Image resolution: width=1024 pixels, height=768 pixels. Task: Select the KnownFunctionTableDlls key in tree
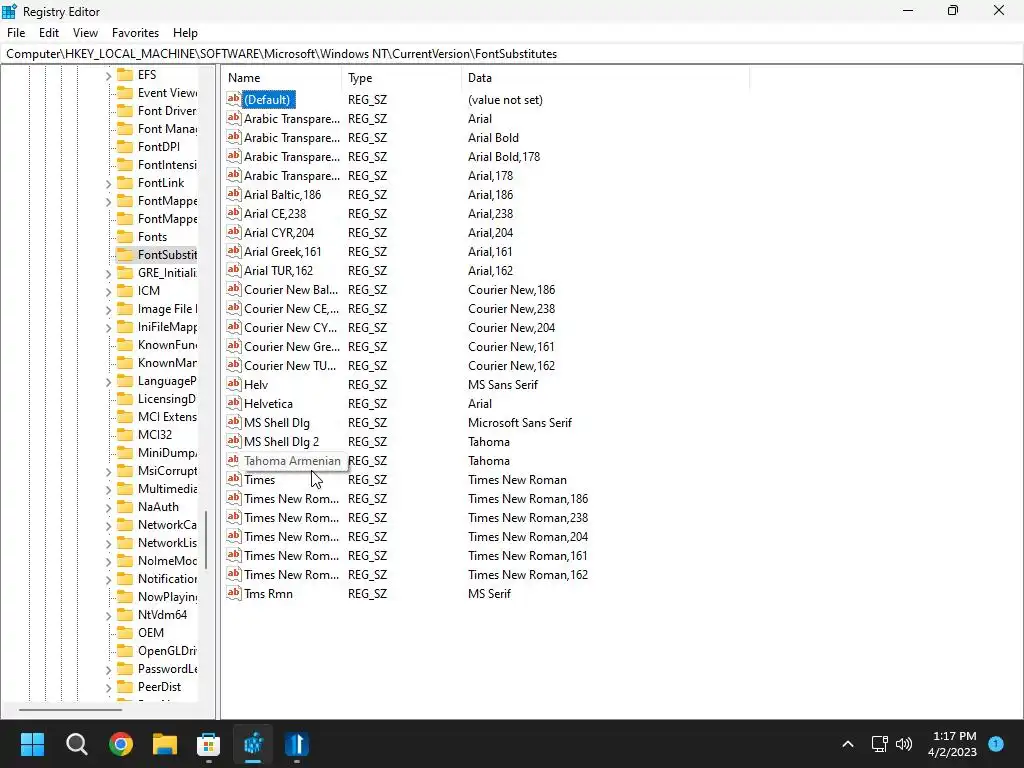click(x=167, y=345)
